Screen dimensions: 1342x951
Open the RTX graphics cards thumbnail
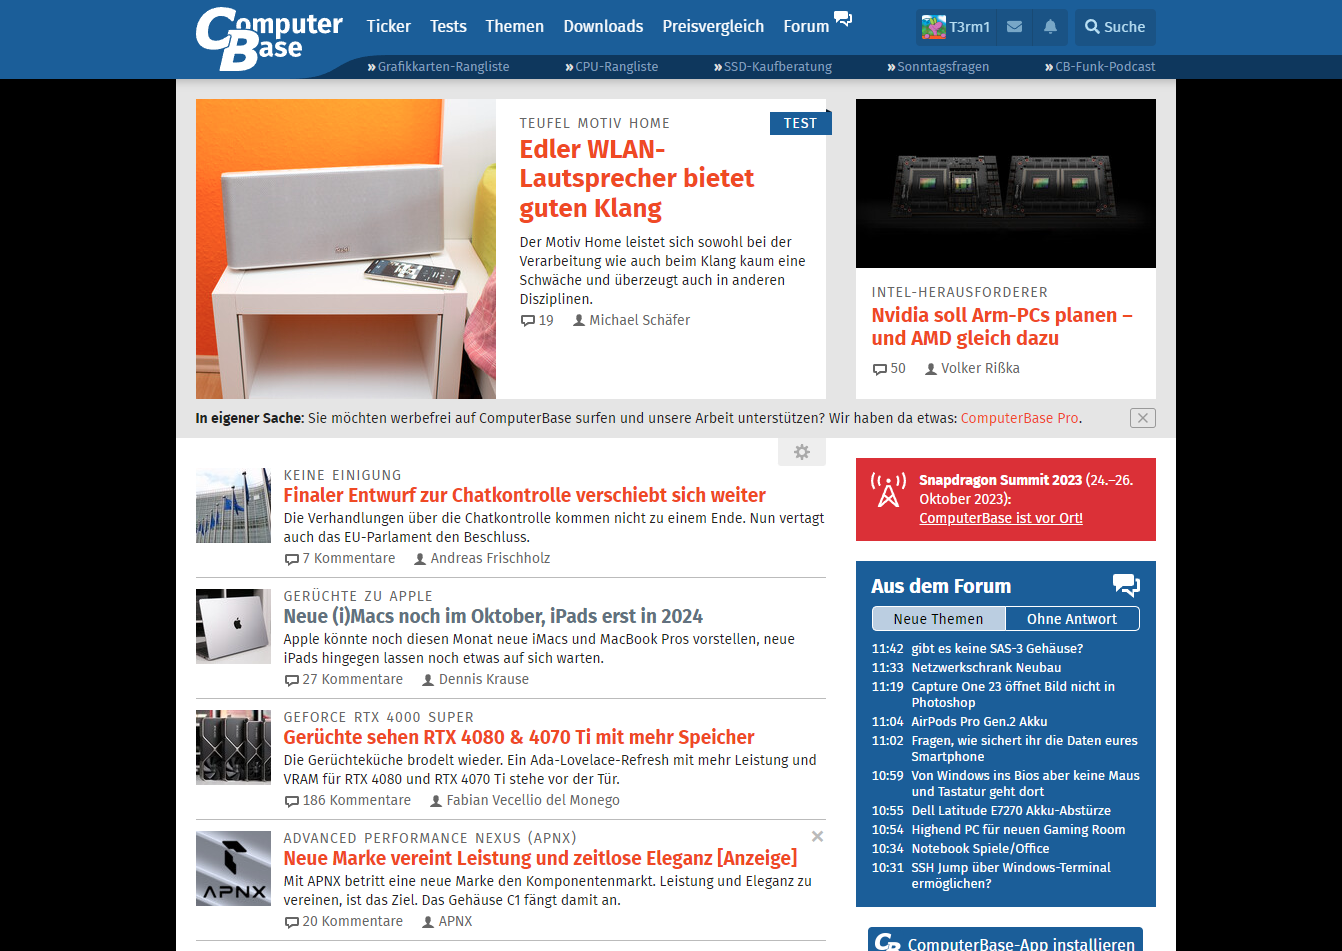coord(233,747)
